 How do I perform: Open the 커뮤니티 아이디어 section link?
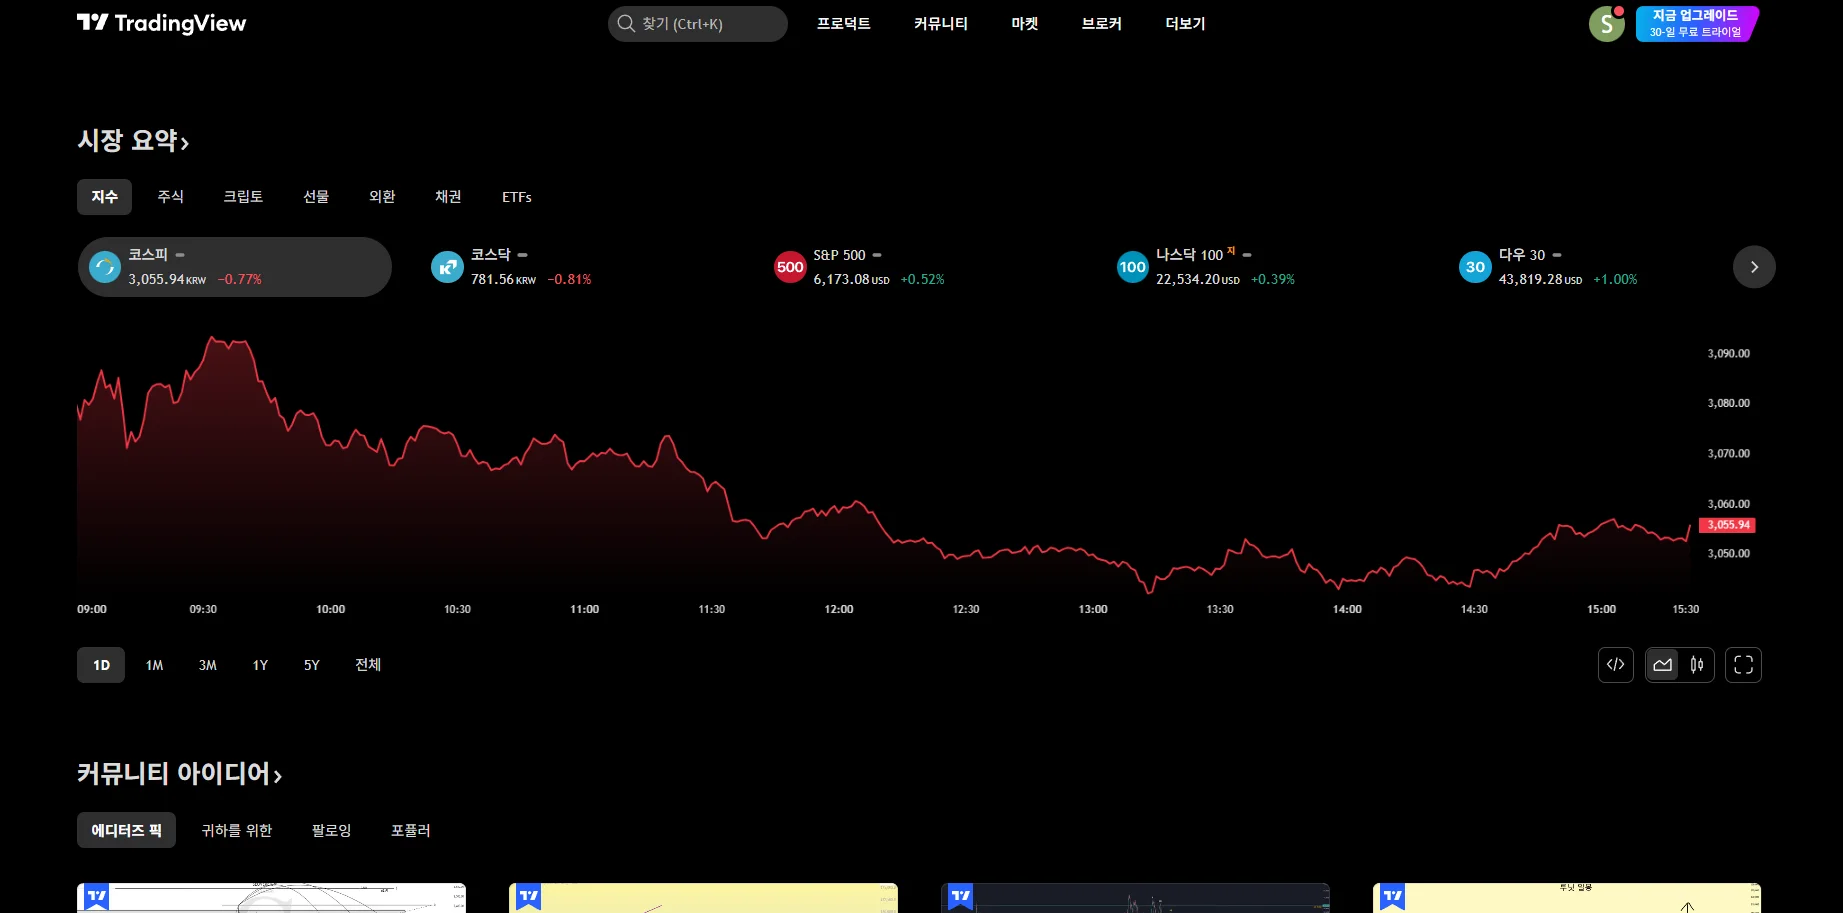click(x=180, y=774)
